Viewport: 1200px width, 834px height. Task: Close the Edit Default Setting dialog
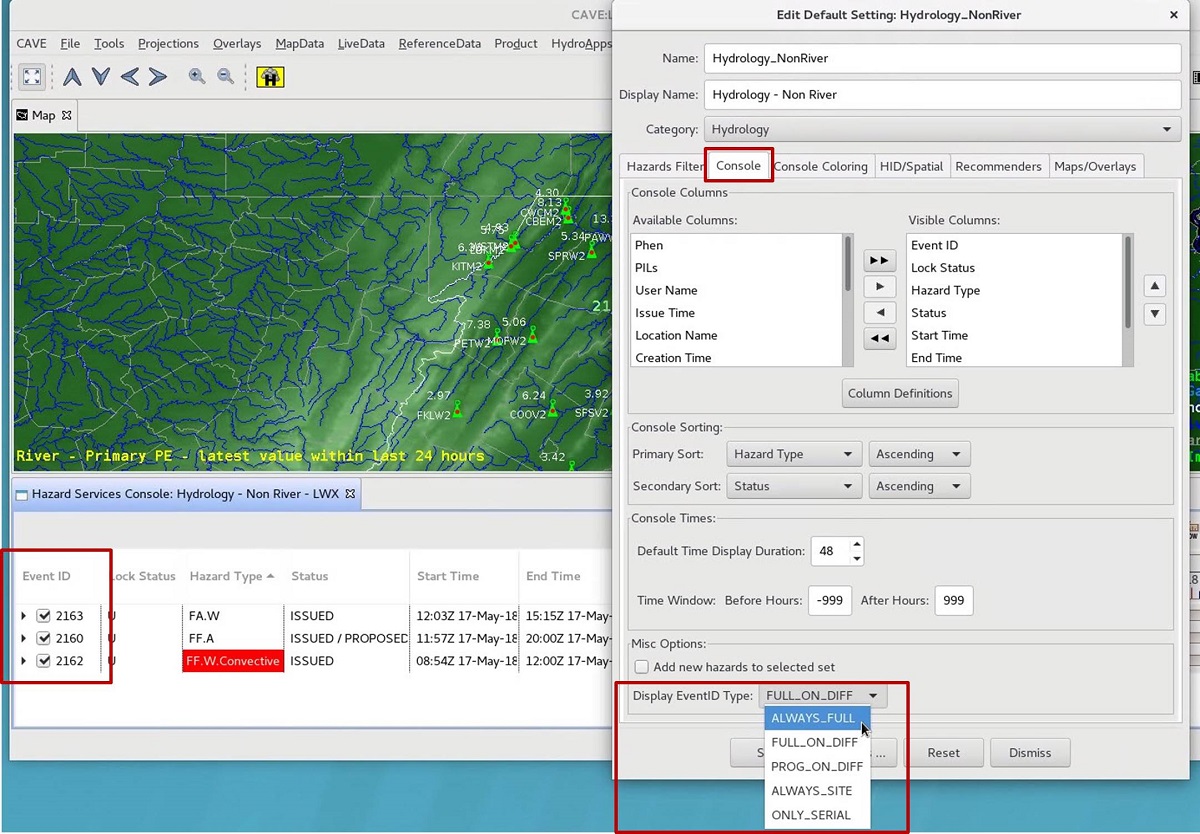[x=1173, y=15]
